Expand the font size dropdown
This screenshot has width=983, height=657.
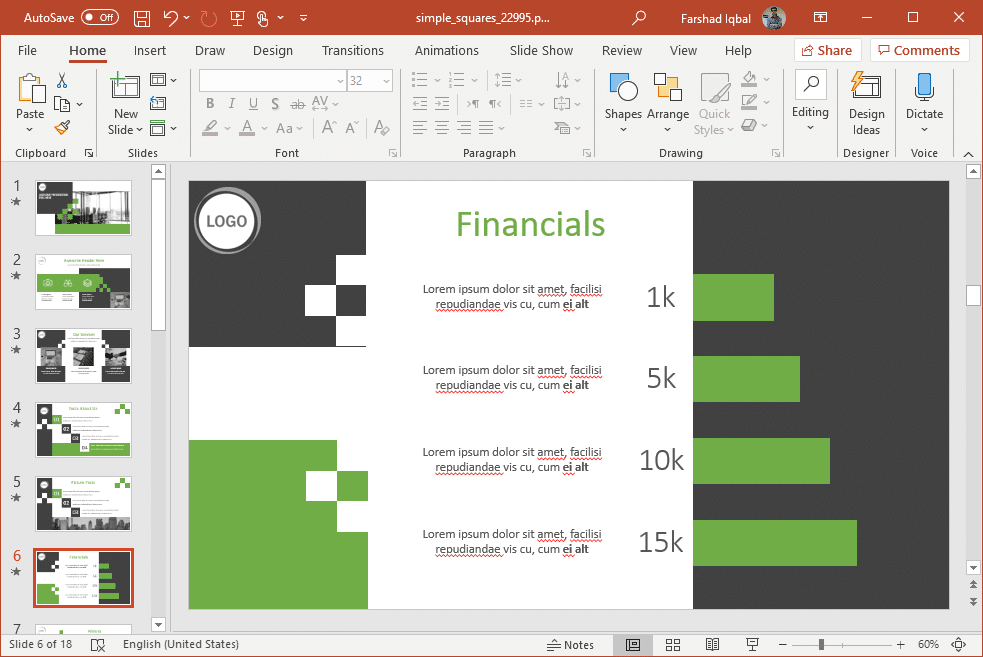point(386,81)
